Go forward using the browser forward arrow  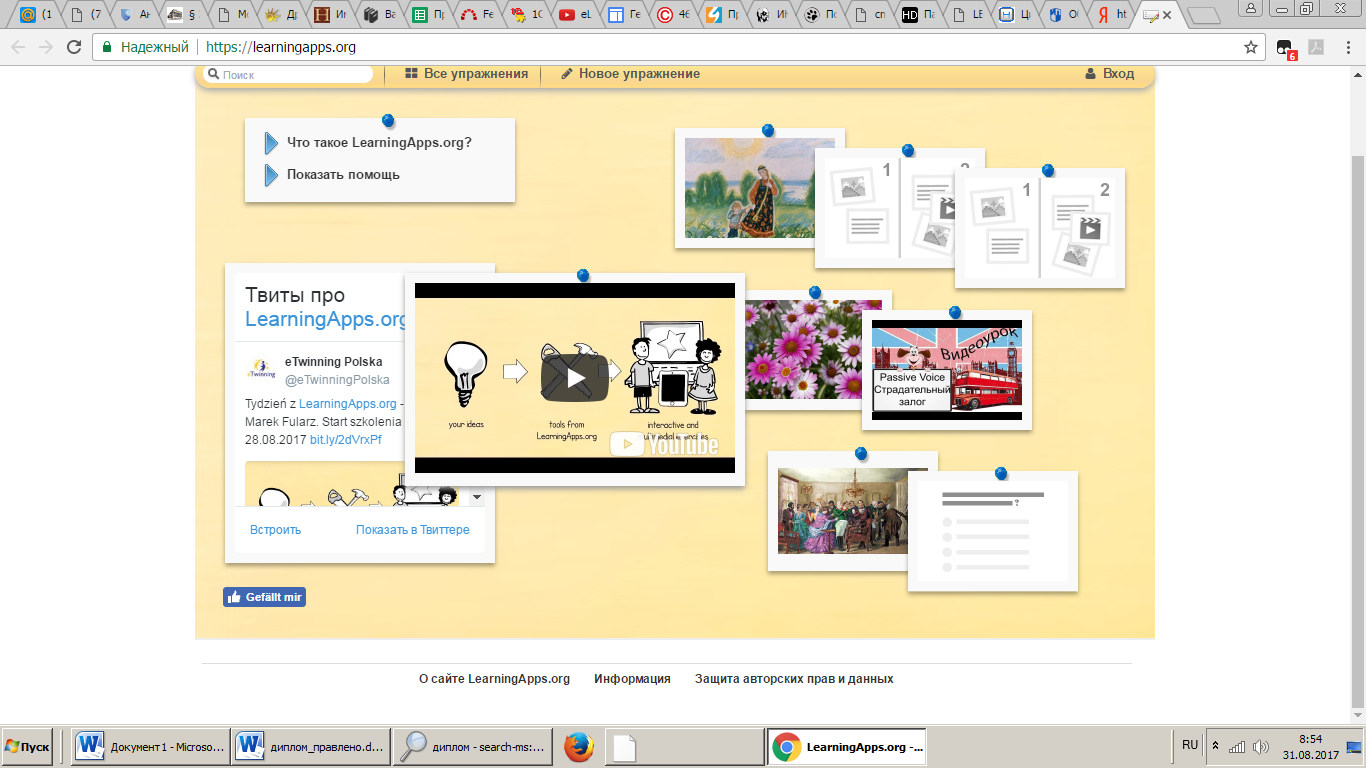(46, 47)
